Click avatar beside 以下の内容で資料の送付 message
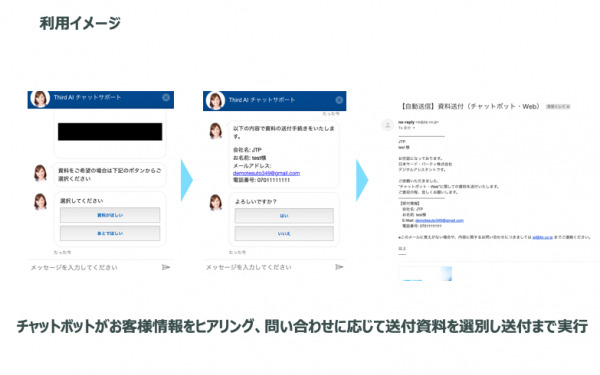The width and height of the screenshot is (600, 375). click(x=215, y=131)
